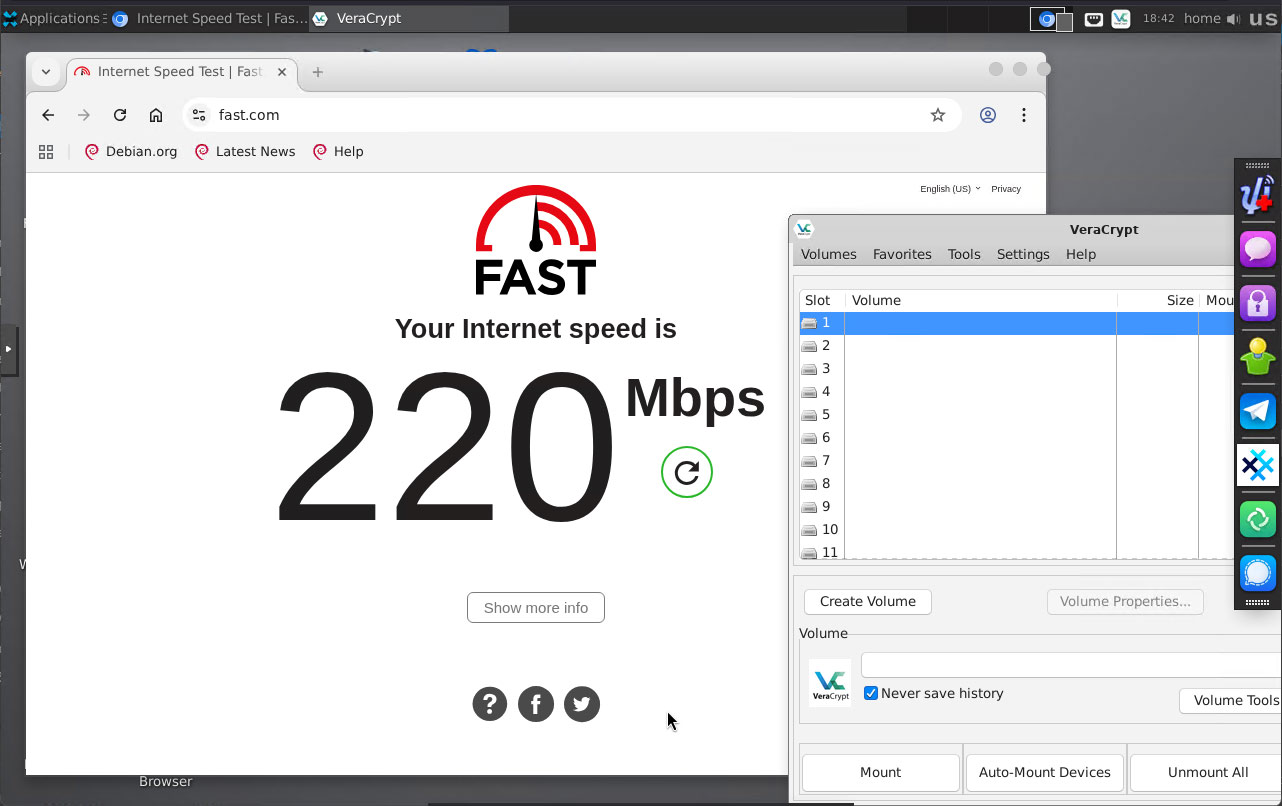Screen dimensions: 1282x806
Task: Select slot 7 in VeraCrypt volume list
Action: pyautogui.click(x=1016, y=461)
